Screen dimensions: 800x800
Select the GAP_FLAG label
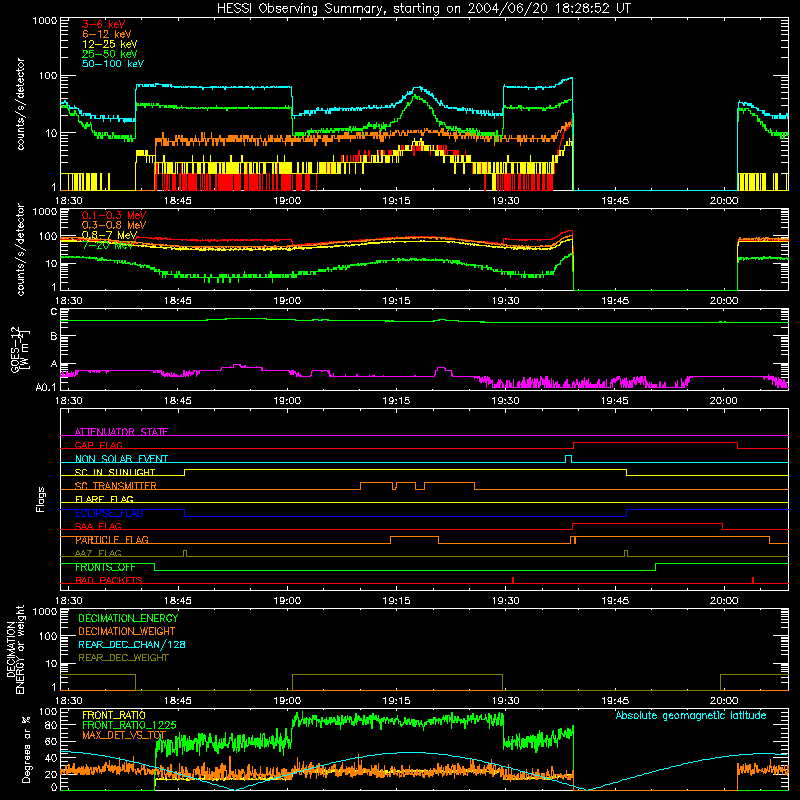(98, 445)
